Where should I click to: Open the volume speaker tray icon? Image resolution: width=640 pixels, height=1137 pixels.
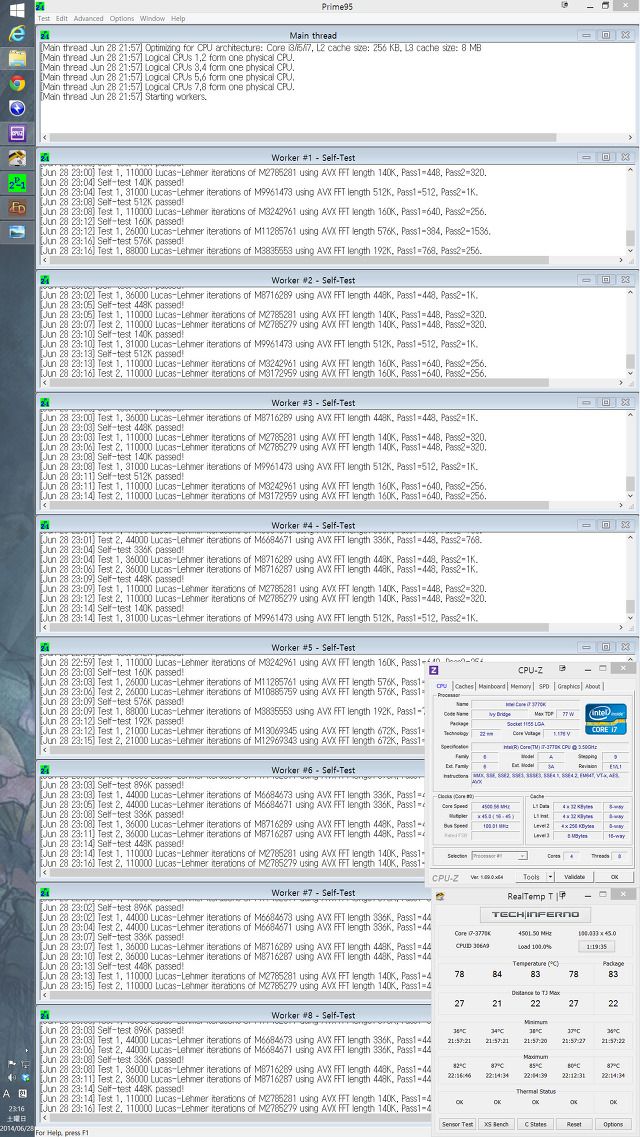tap(11, 1078)
